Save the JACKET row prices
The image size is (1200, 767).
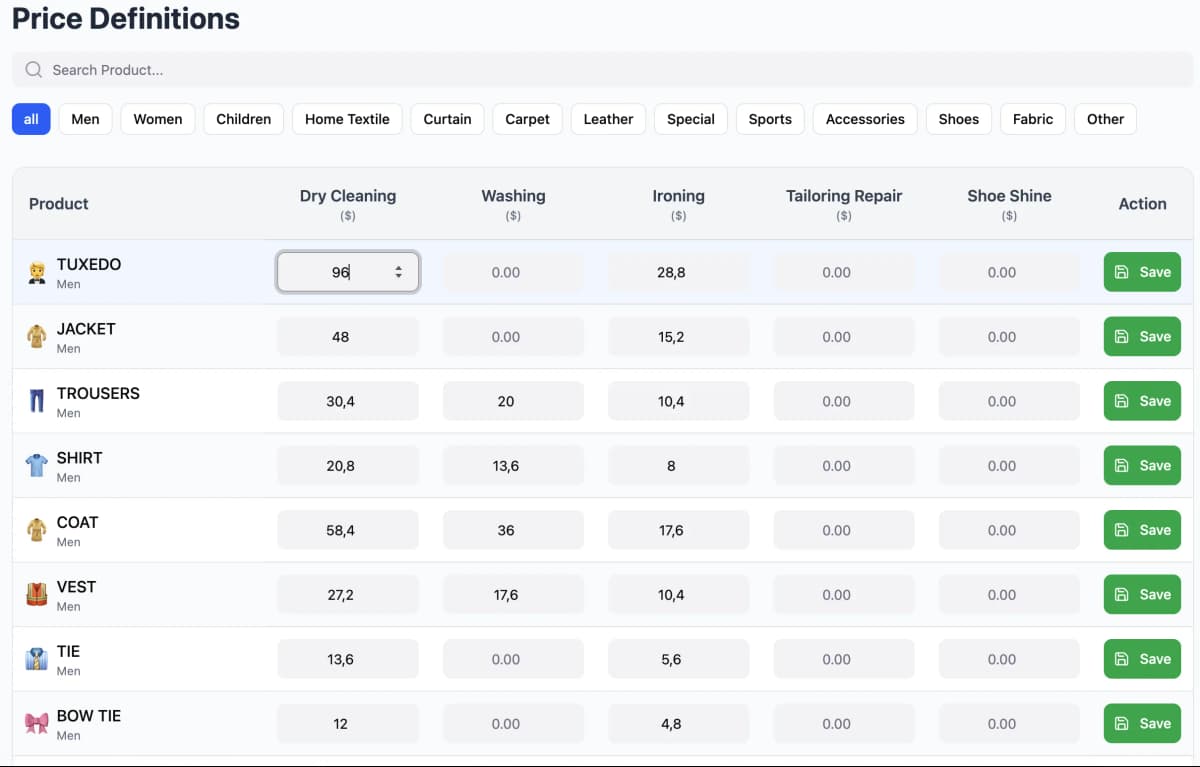(x=1142, y=337)
